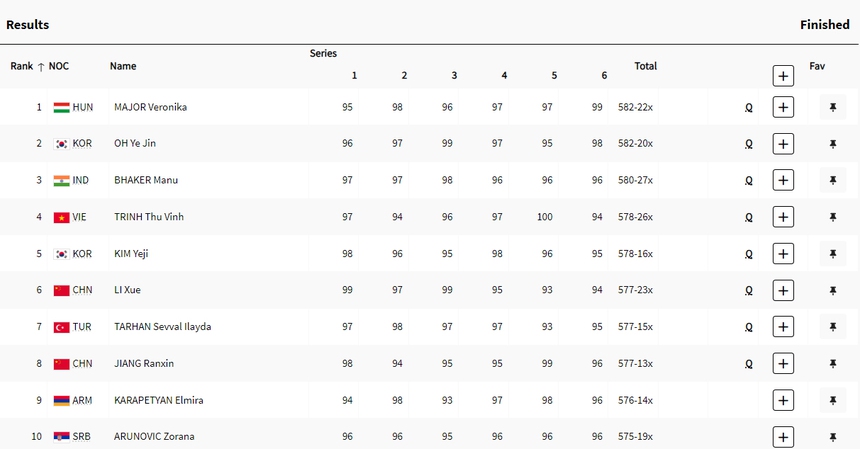Expand all rows using header plus button

[783, 75]
